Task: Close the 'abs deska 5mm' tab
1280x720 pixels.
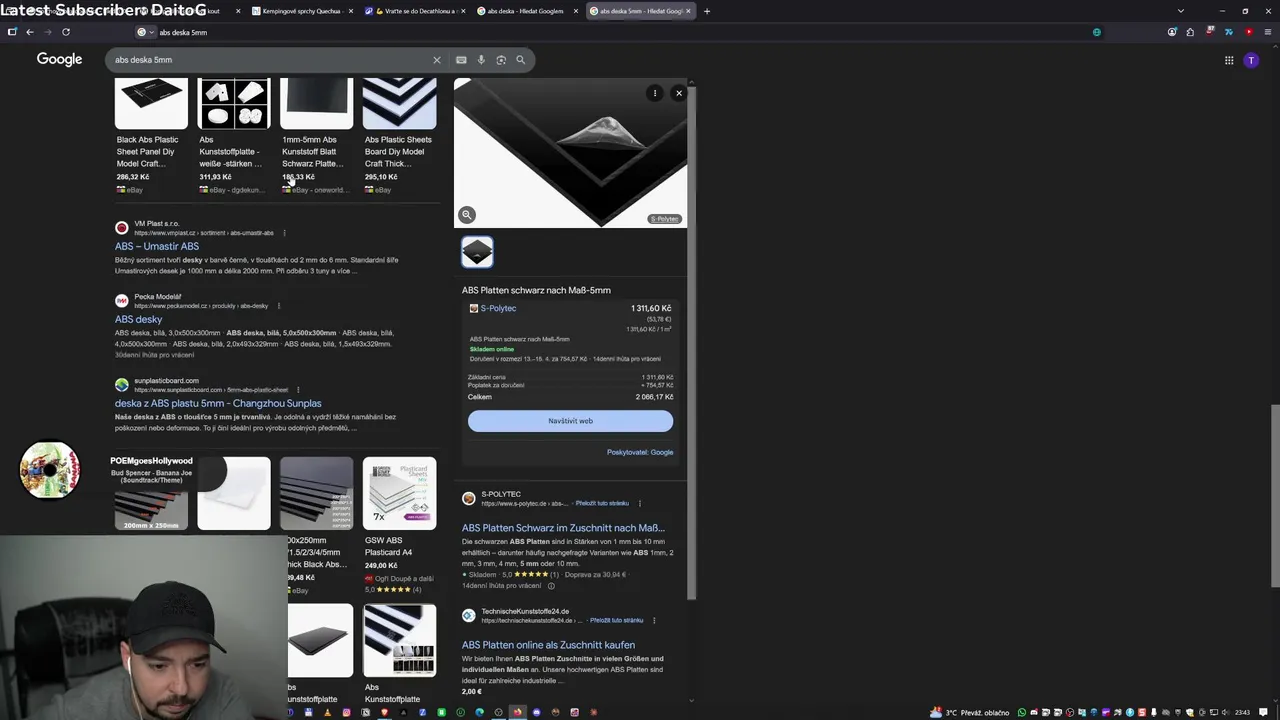Action: 688,11
